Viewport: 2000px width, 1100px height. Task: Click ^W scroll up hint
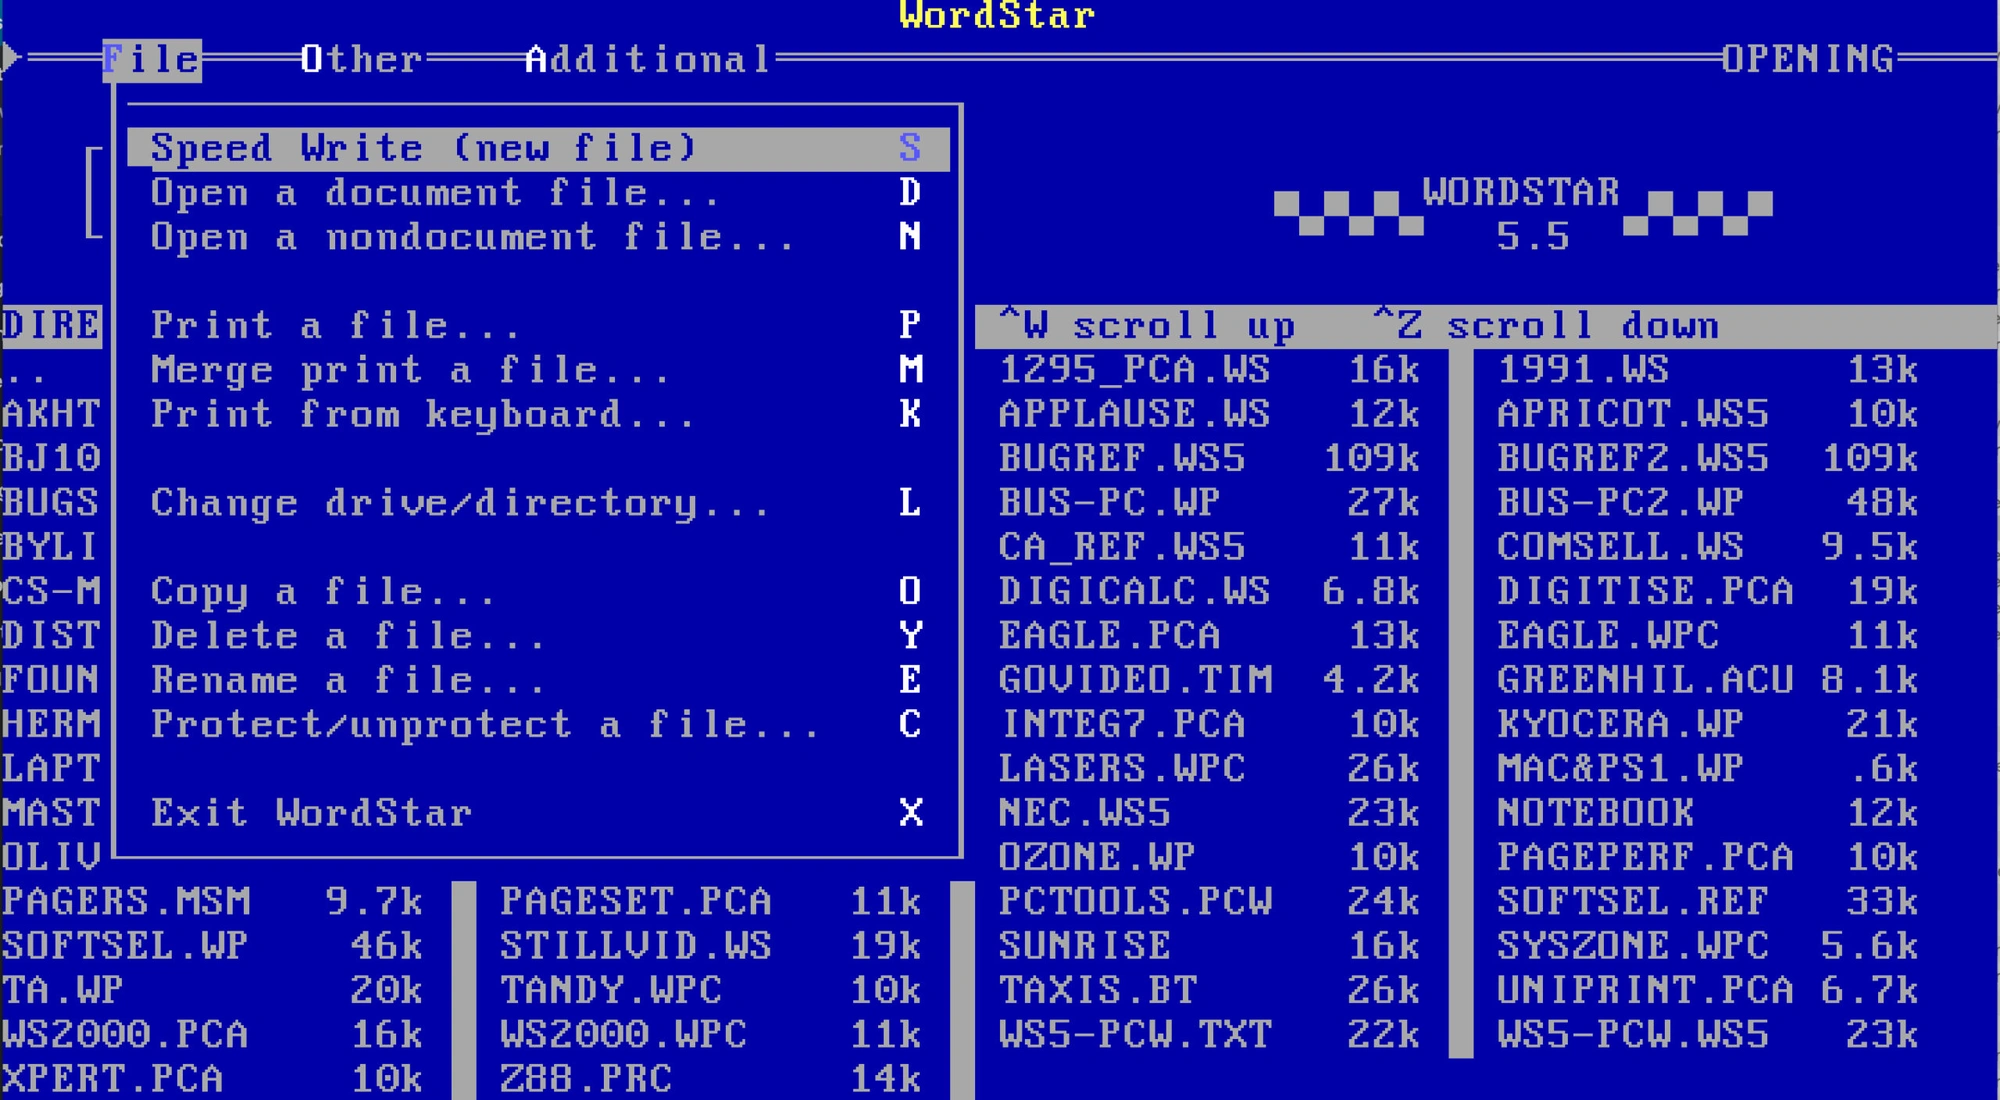1147,325
